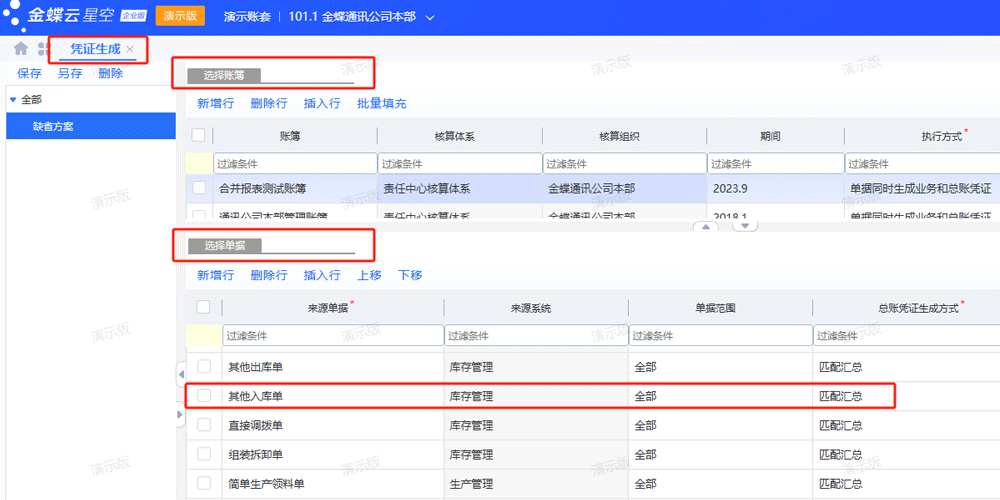Toggle select-all checkbox in 账簿 table header
1000x500 pixels.
pyautogui.click(x=198, y=135)
